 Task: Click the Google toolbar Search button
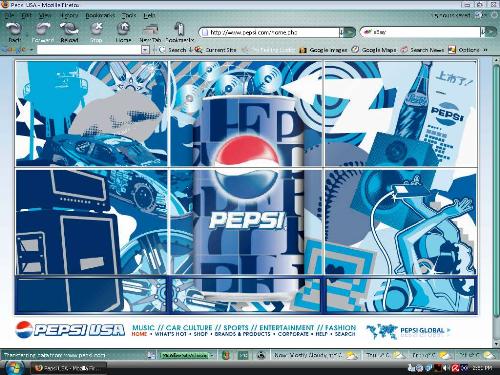[x=173, y=50]
